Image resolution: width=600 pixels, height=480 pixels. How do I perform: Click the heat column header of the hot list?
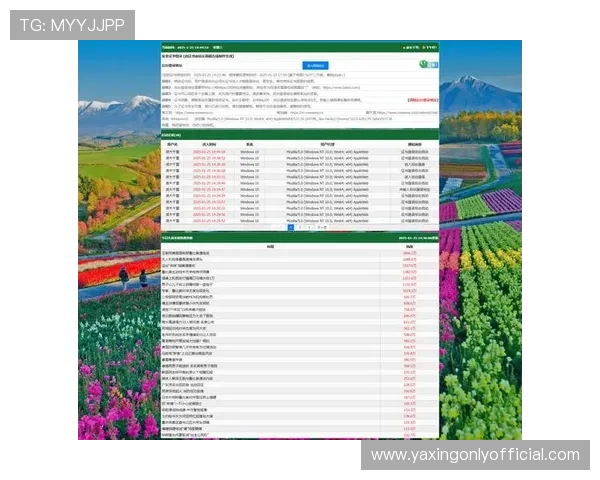click(409, 246)
